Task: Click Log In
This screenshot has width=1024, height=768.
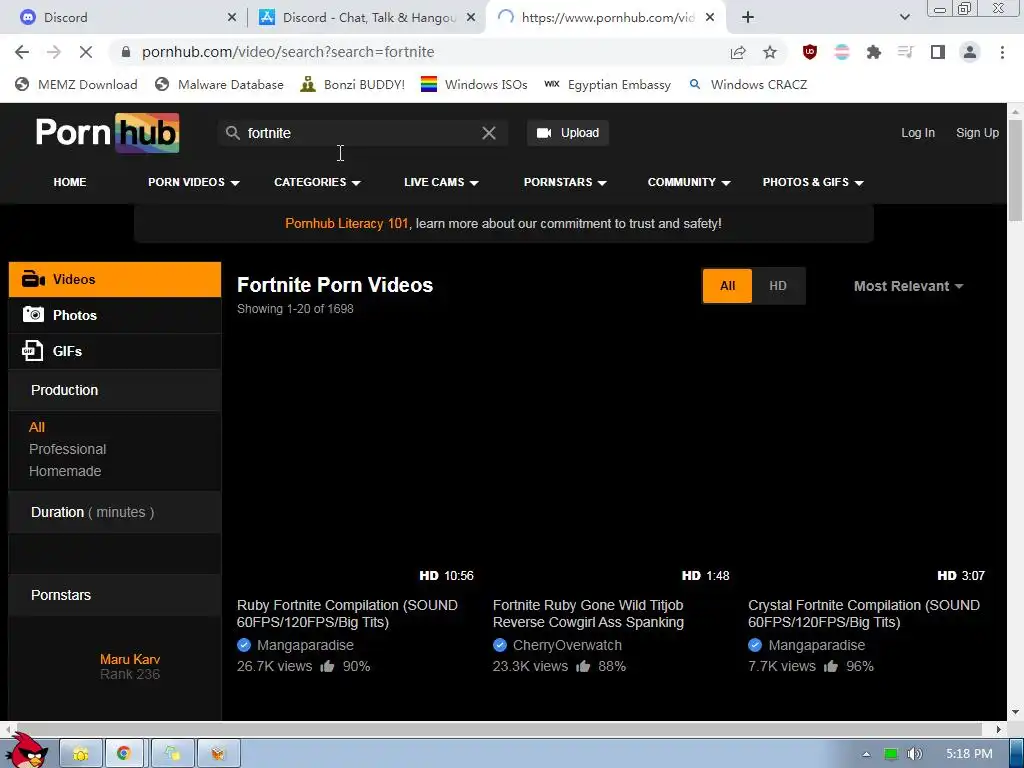Action: 918,133
